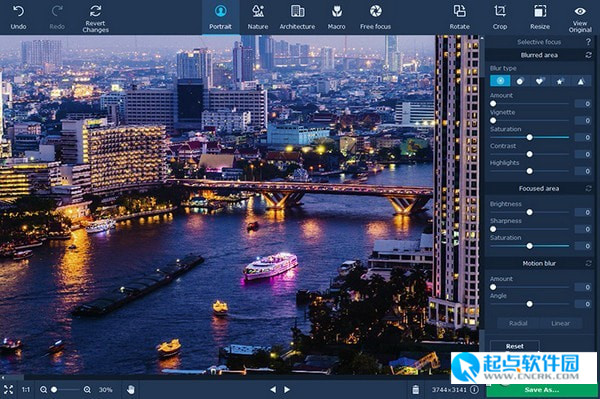This screenshot has height=399, width=600.
Task: Set zoom to 1:1 actual size
Action: point(26,390)
